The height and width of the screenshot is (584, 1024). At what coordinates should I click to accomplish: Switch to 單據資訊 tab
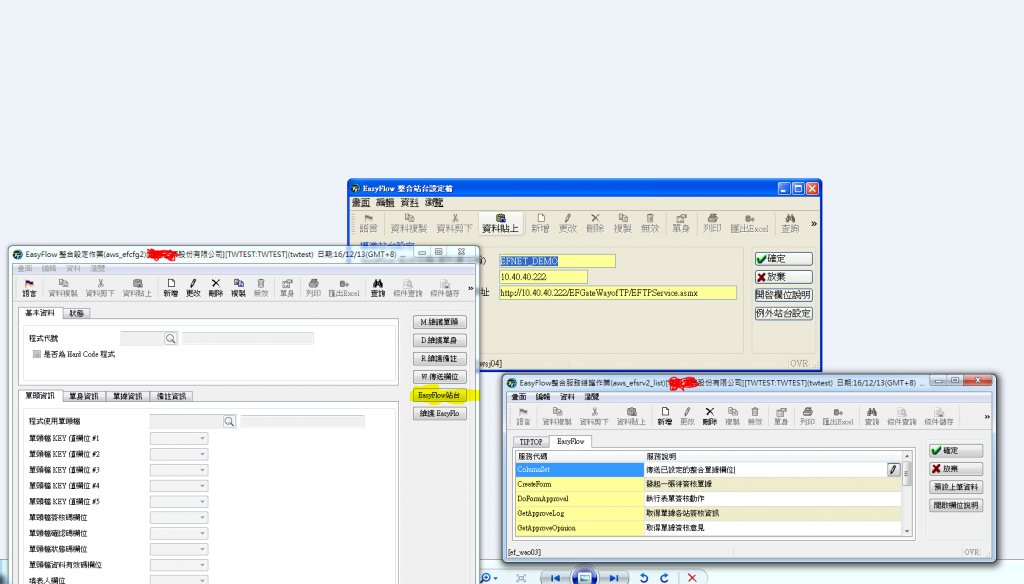tap(127, 396)
